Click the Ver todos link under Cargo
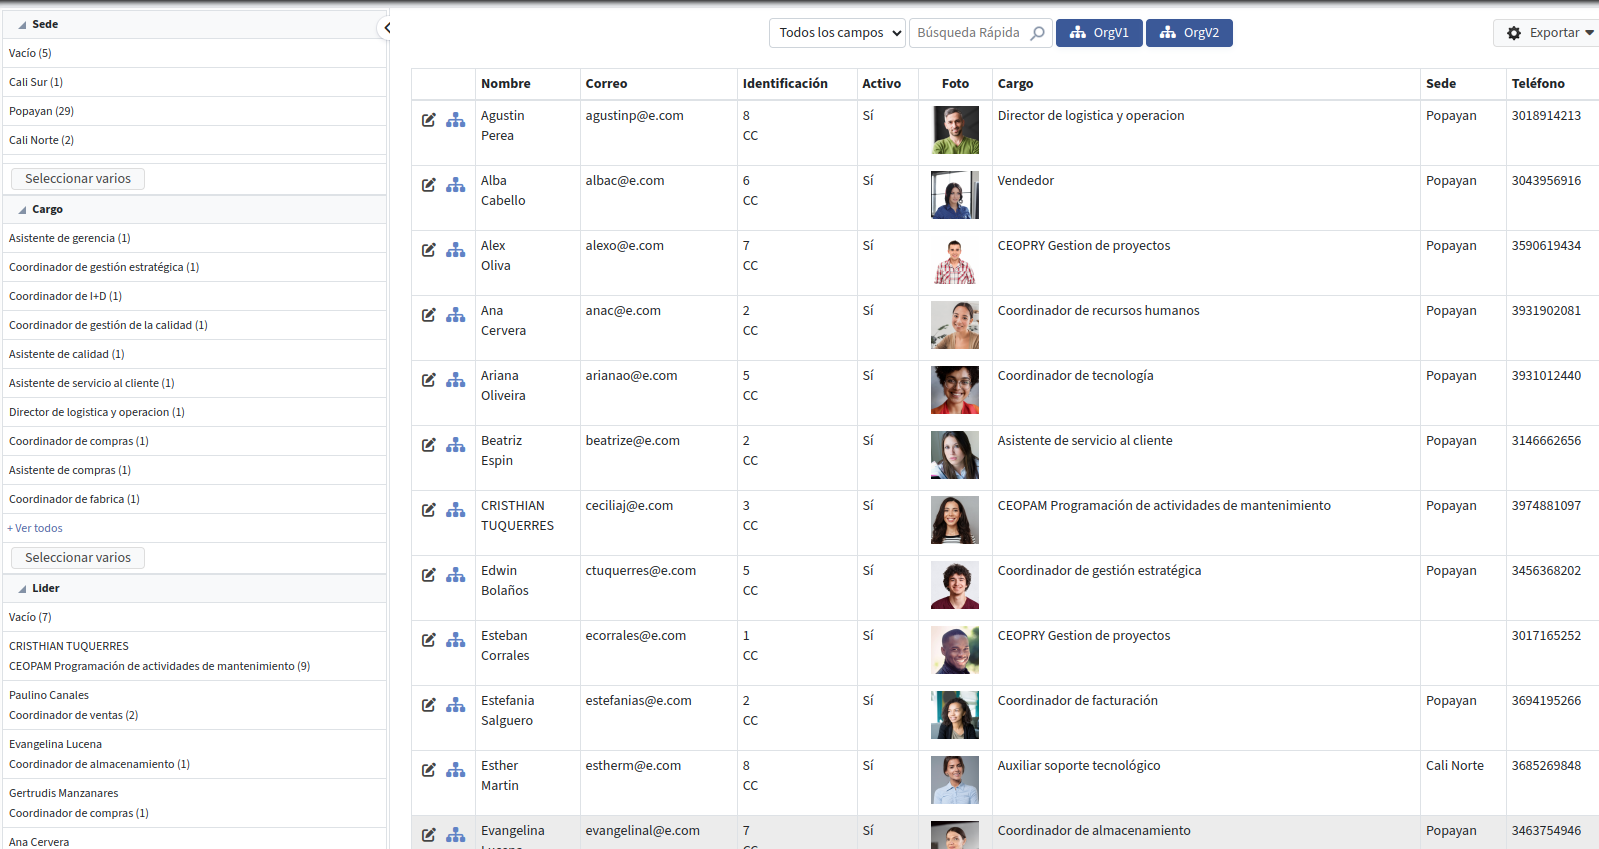Image resolution: width=1599 pixels, height=849 pixels. coord(36,528)
